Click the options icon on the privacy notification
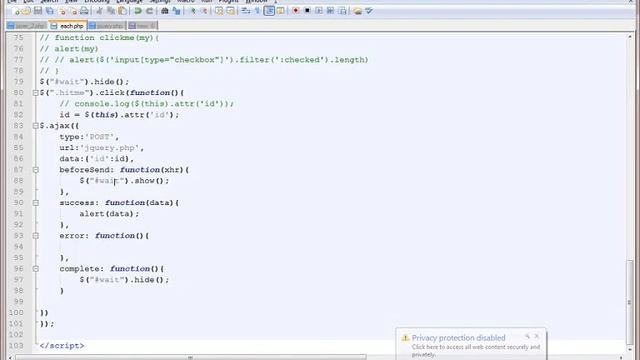The width and height of the screenshot is (640, 360). (x=527, y=336)
